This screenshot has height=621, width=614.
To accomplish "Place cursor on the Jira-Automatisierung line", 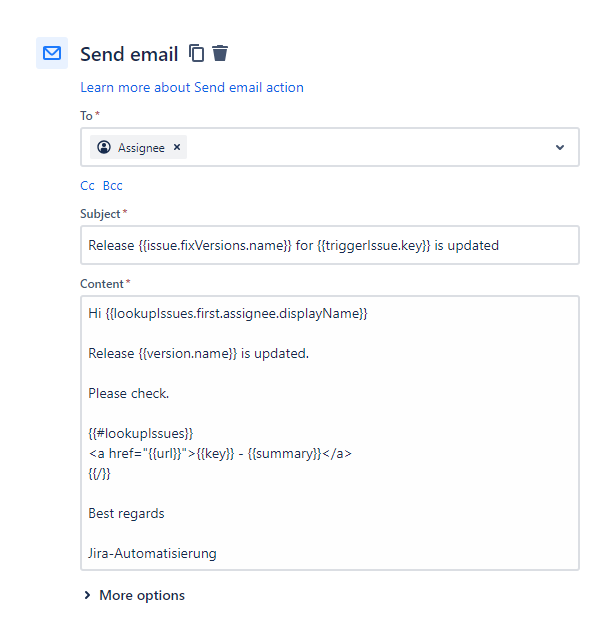I will coord(152,553).
